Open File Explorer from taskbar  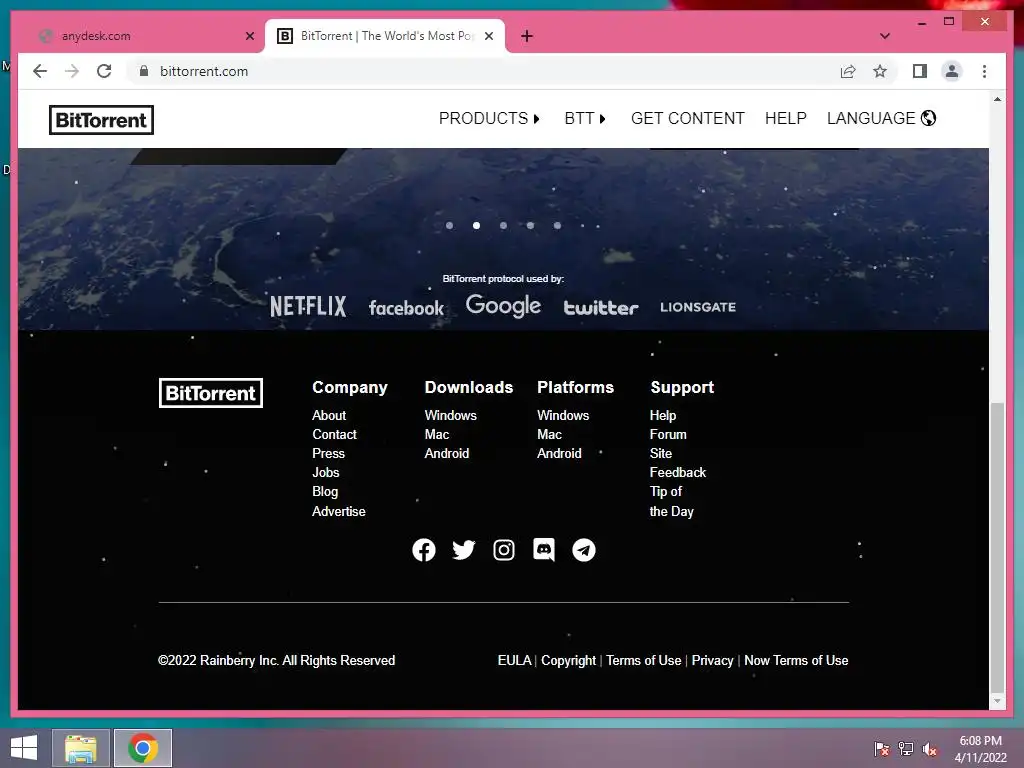coord(81,748)
